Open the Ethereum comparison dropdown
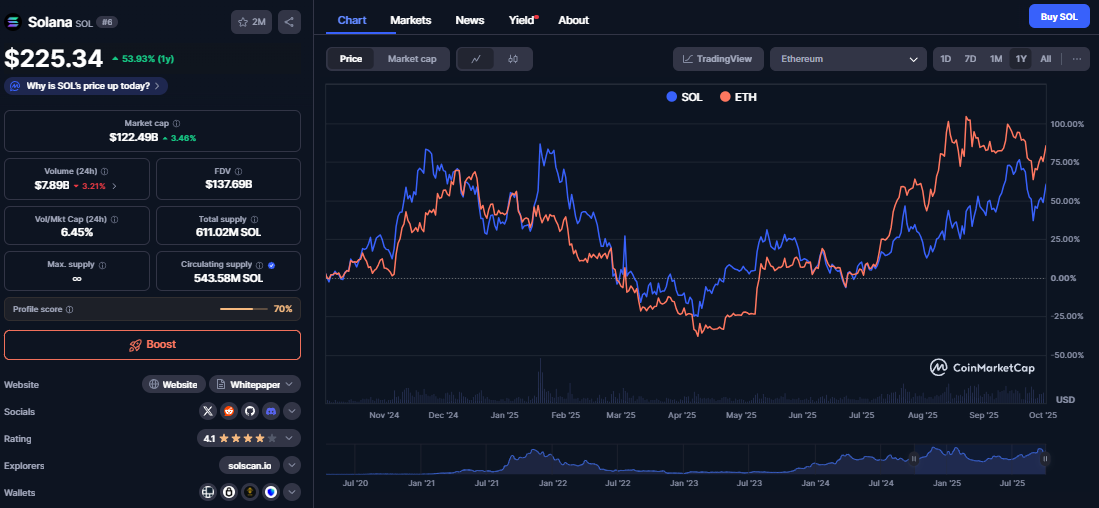 pos(849,59)
